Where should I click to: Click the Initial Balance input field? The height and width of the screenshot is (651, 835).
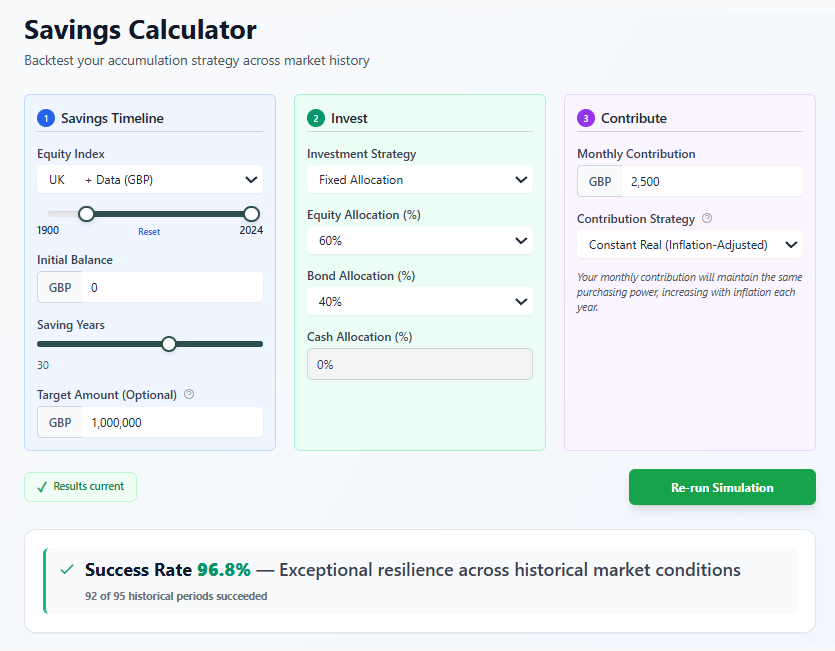pos(172,288)
